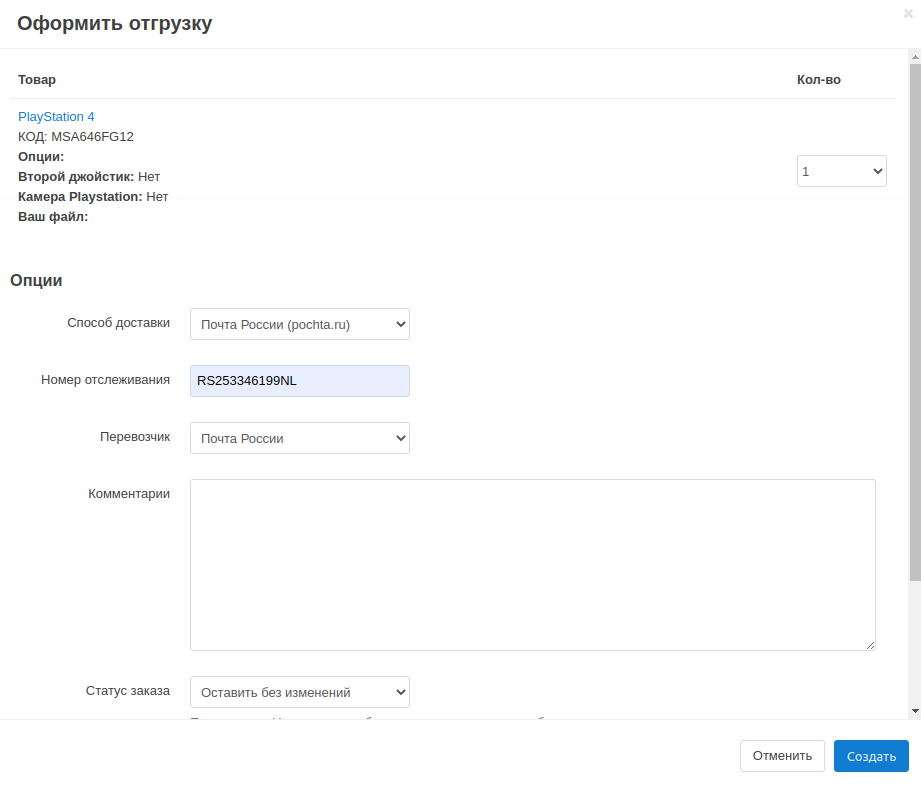
Task: Expand the Перевозчик dropdown
Action: (300, 438)
